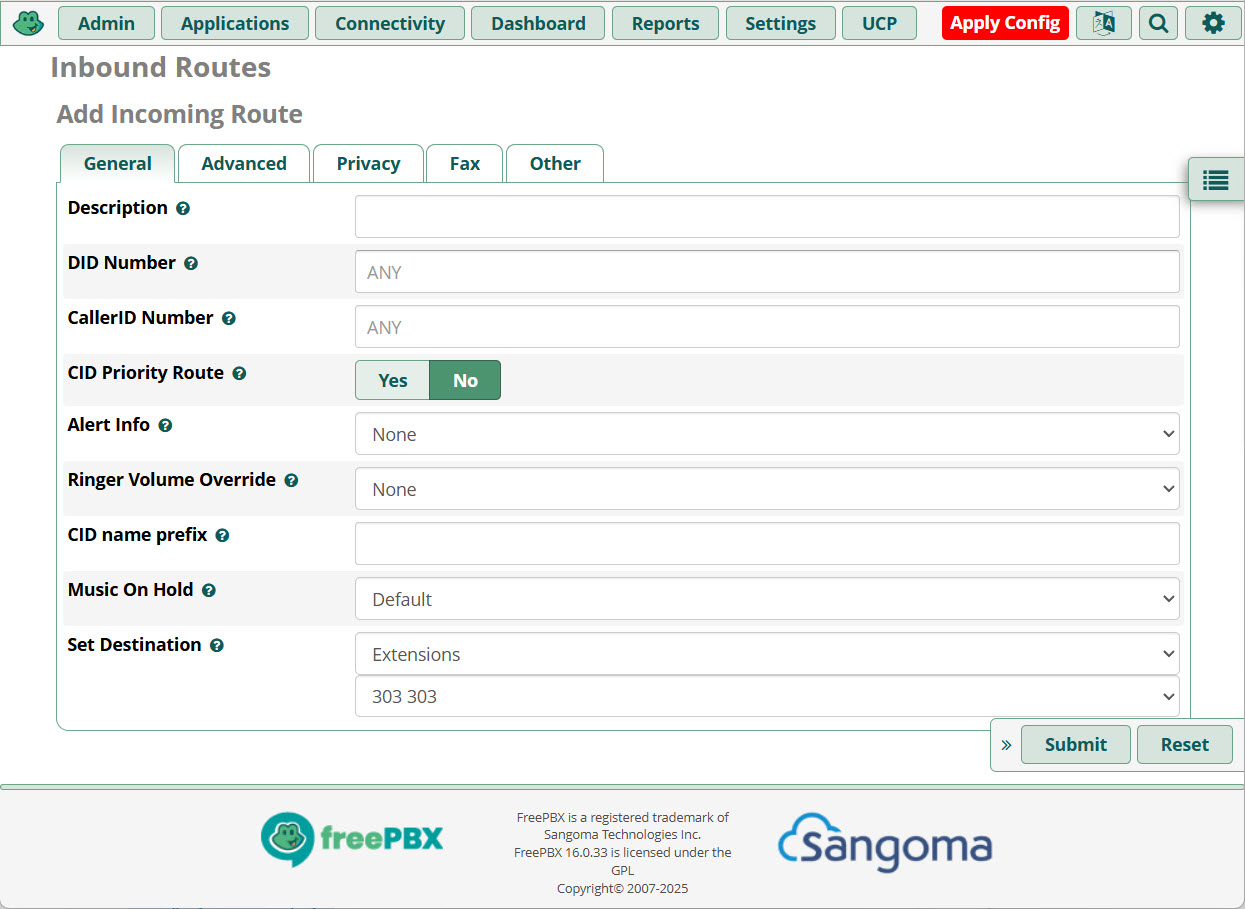
Task: Open the Alert Info dropdown
Action: pos(766,434)
